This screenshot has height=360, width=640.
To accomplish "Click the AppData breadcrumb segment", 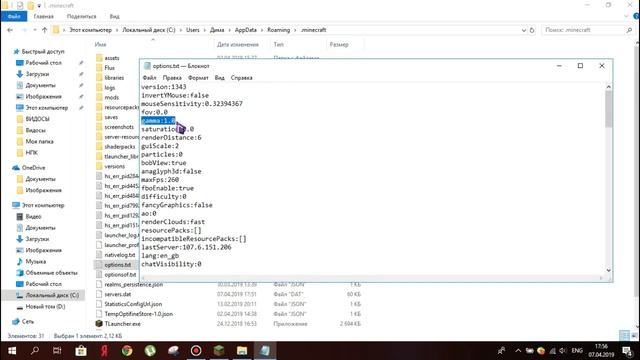I will [x=246, y=30].
